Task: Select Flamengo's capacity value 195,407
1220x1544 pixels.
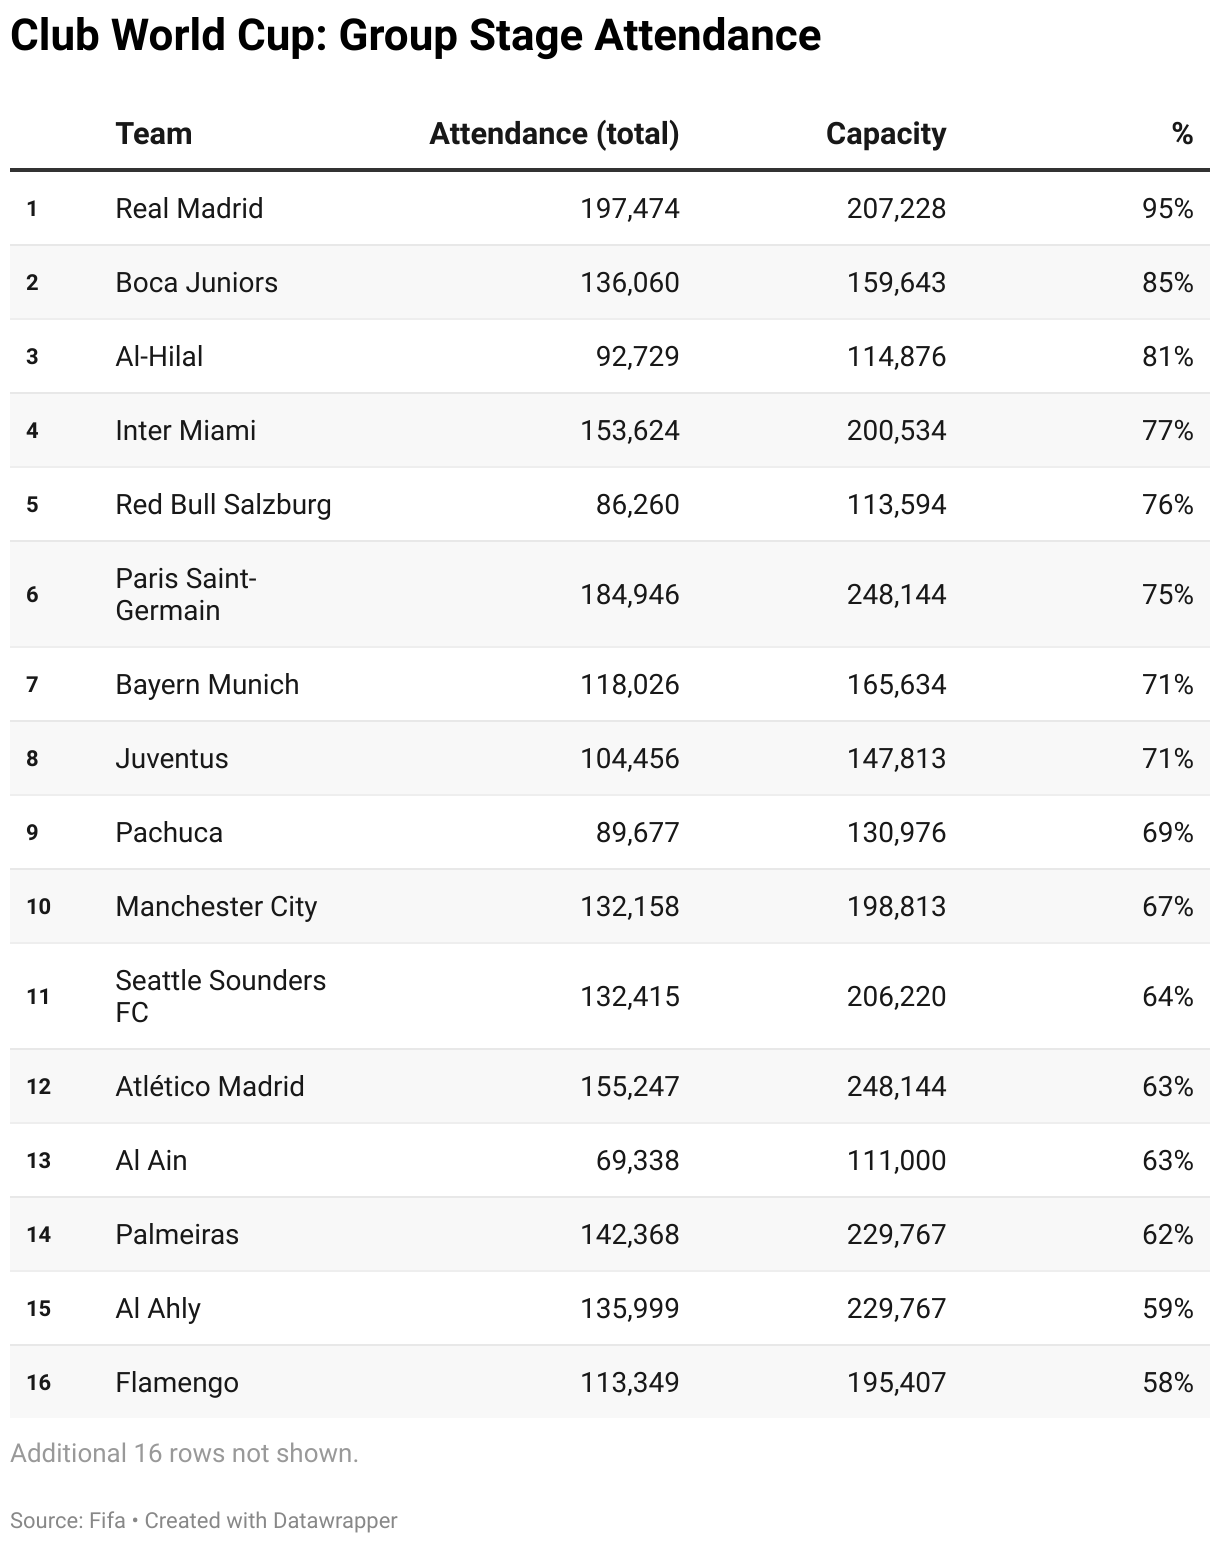Action: click(896, 1383)
